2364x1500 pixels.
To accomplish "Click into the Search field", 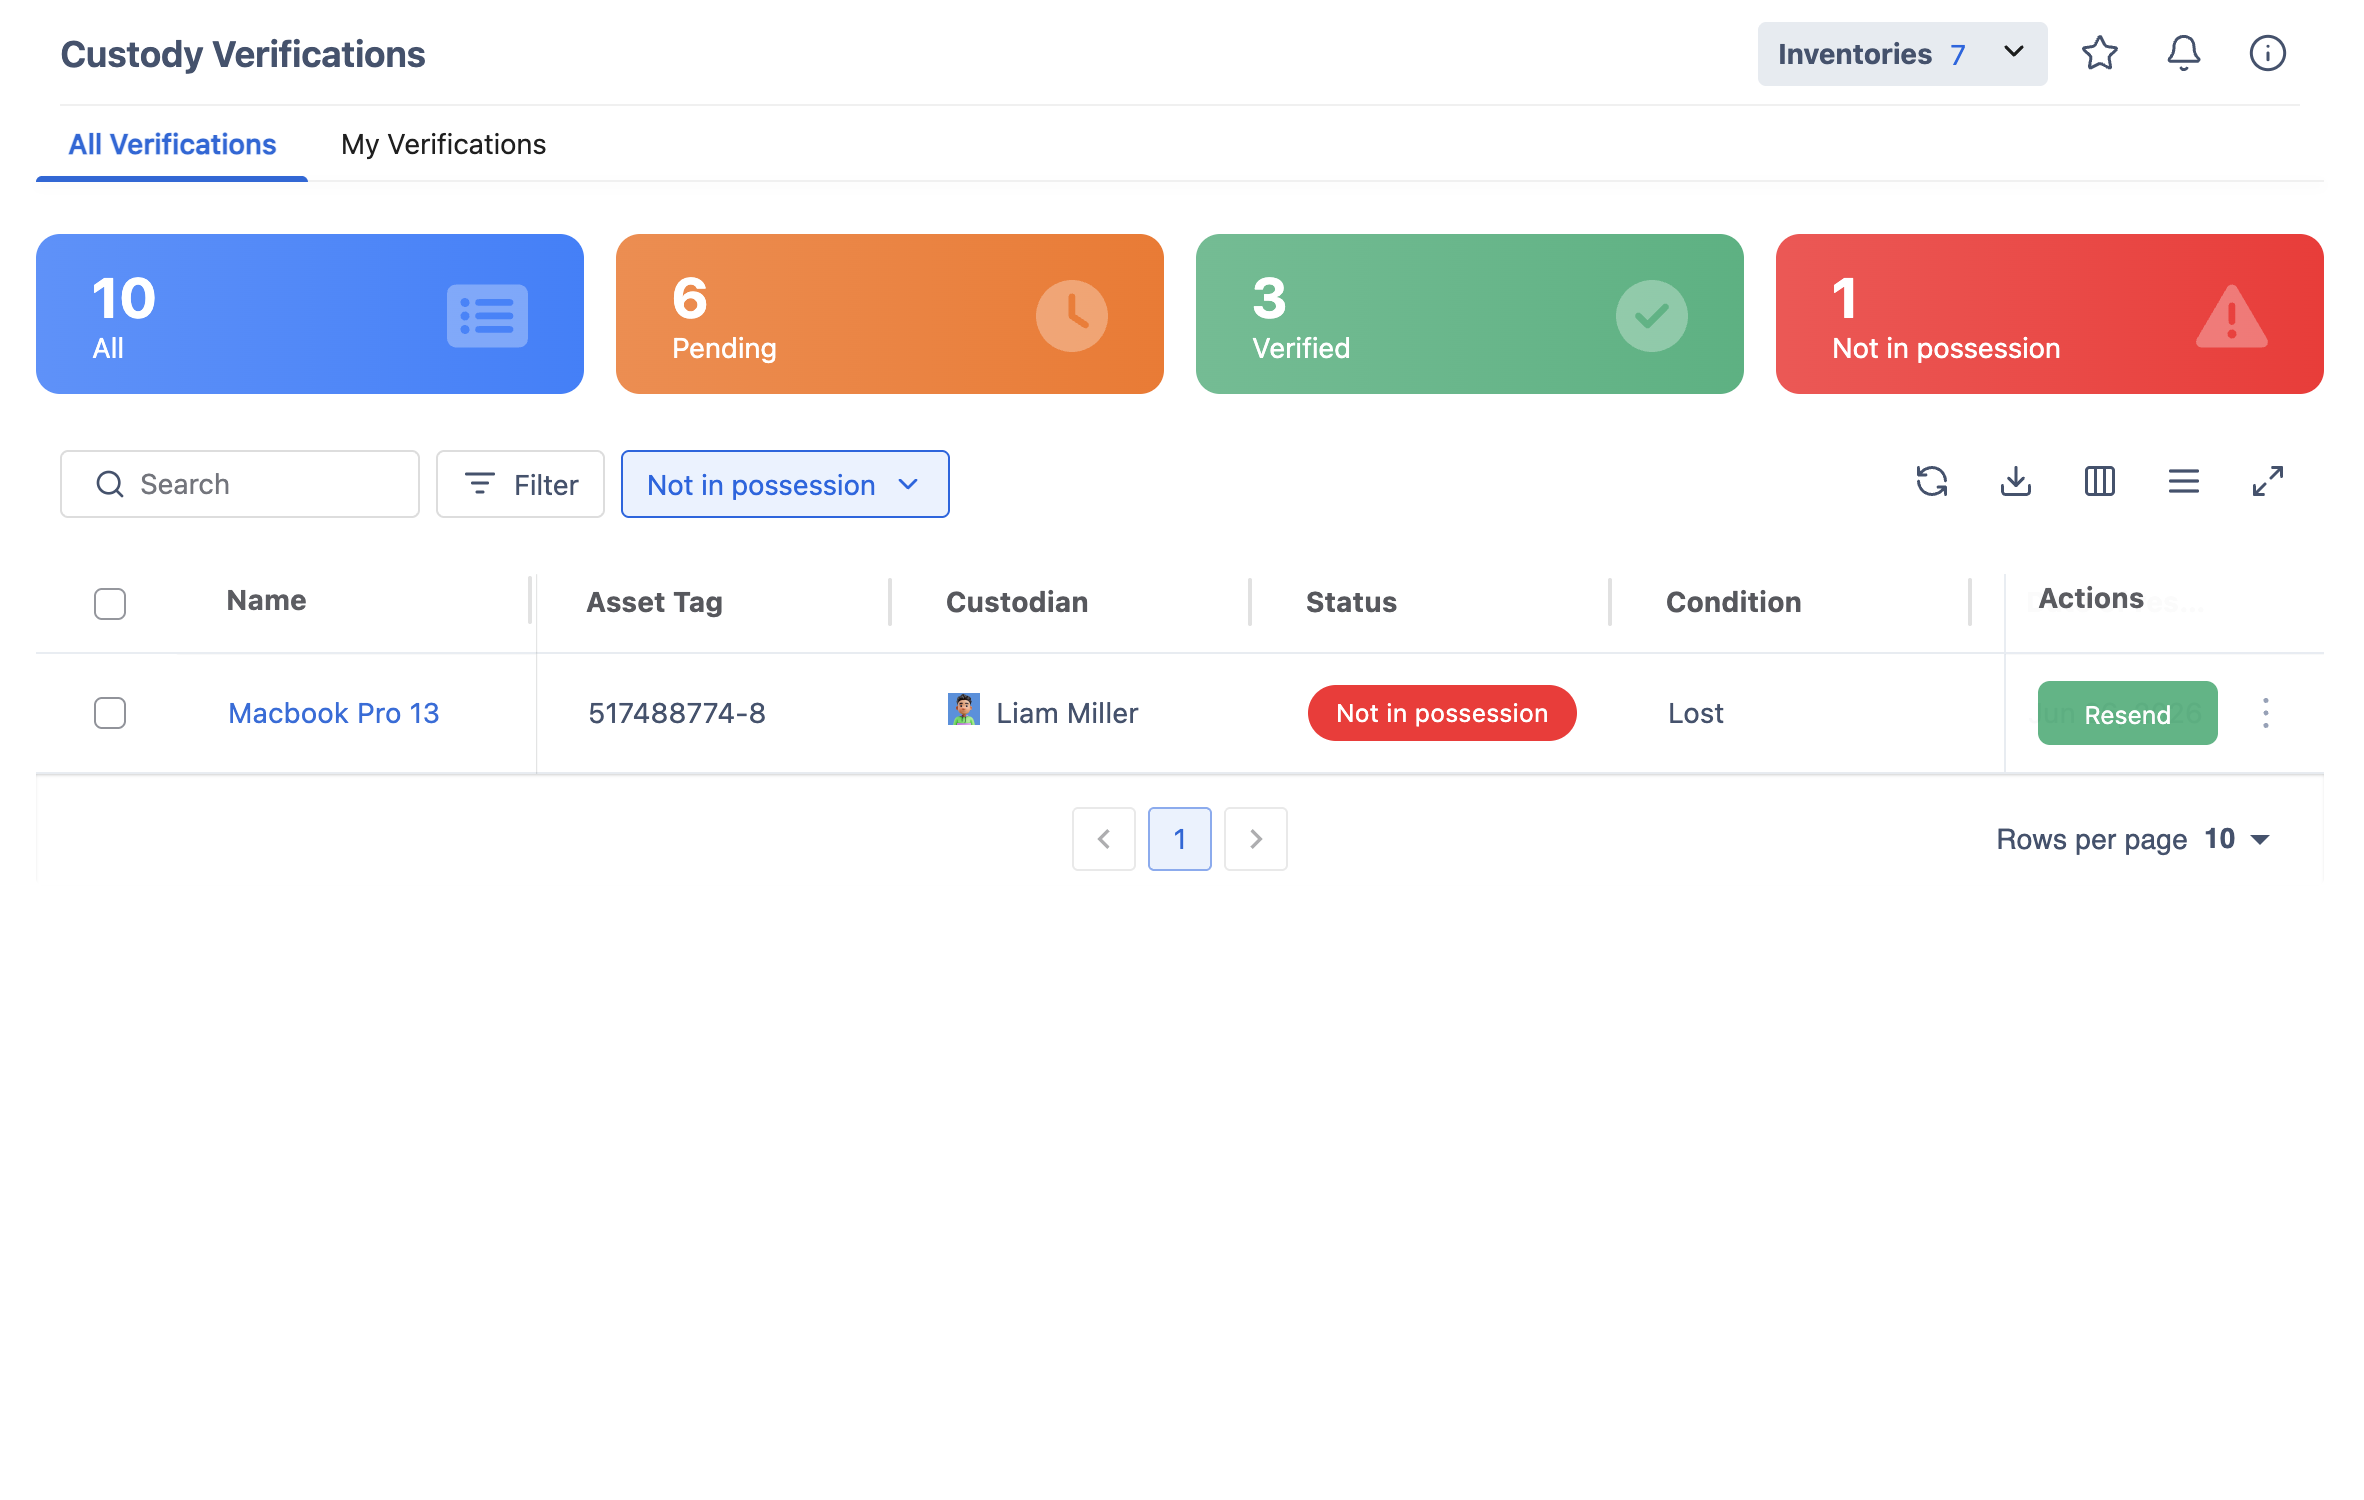I will [240, 484].
